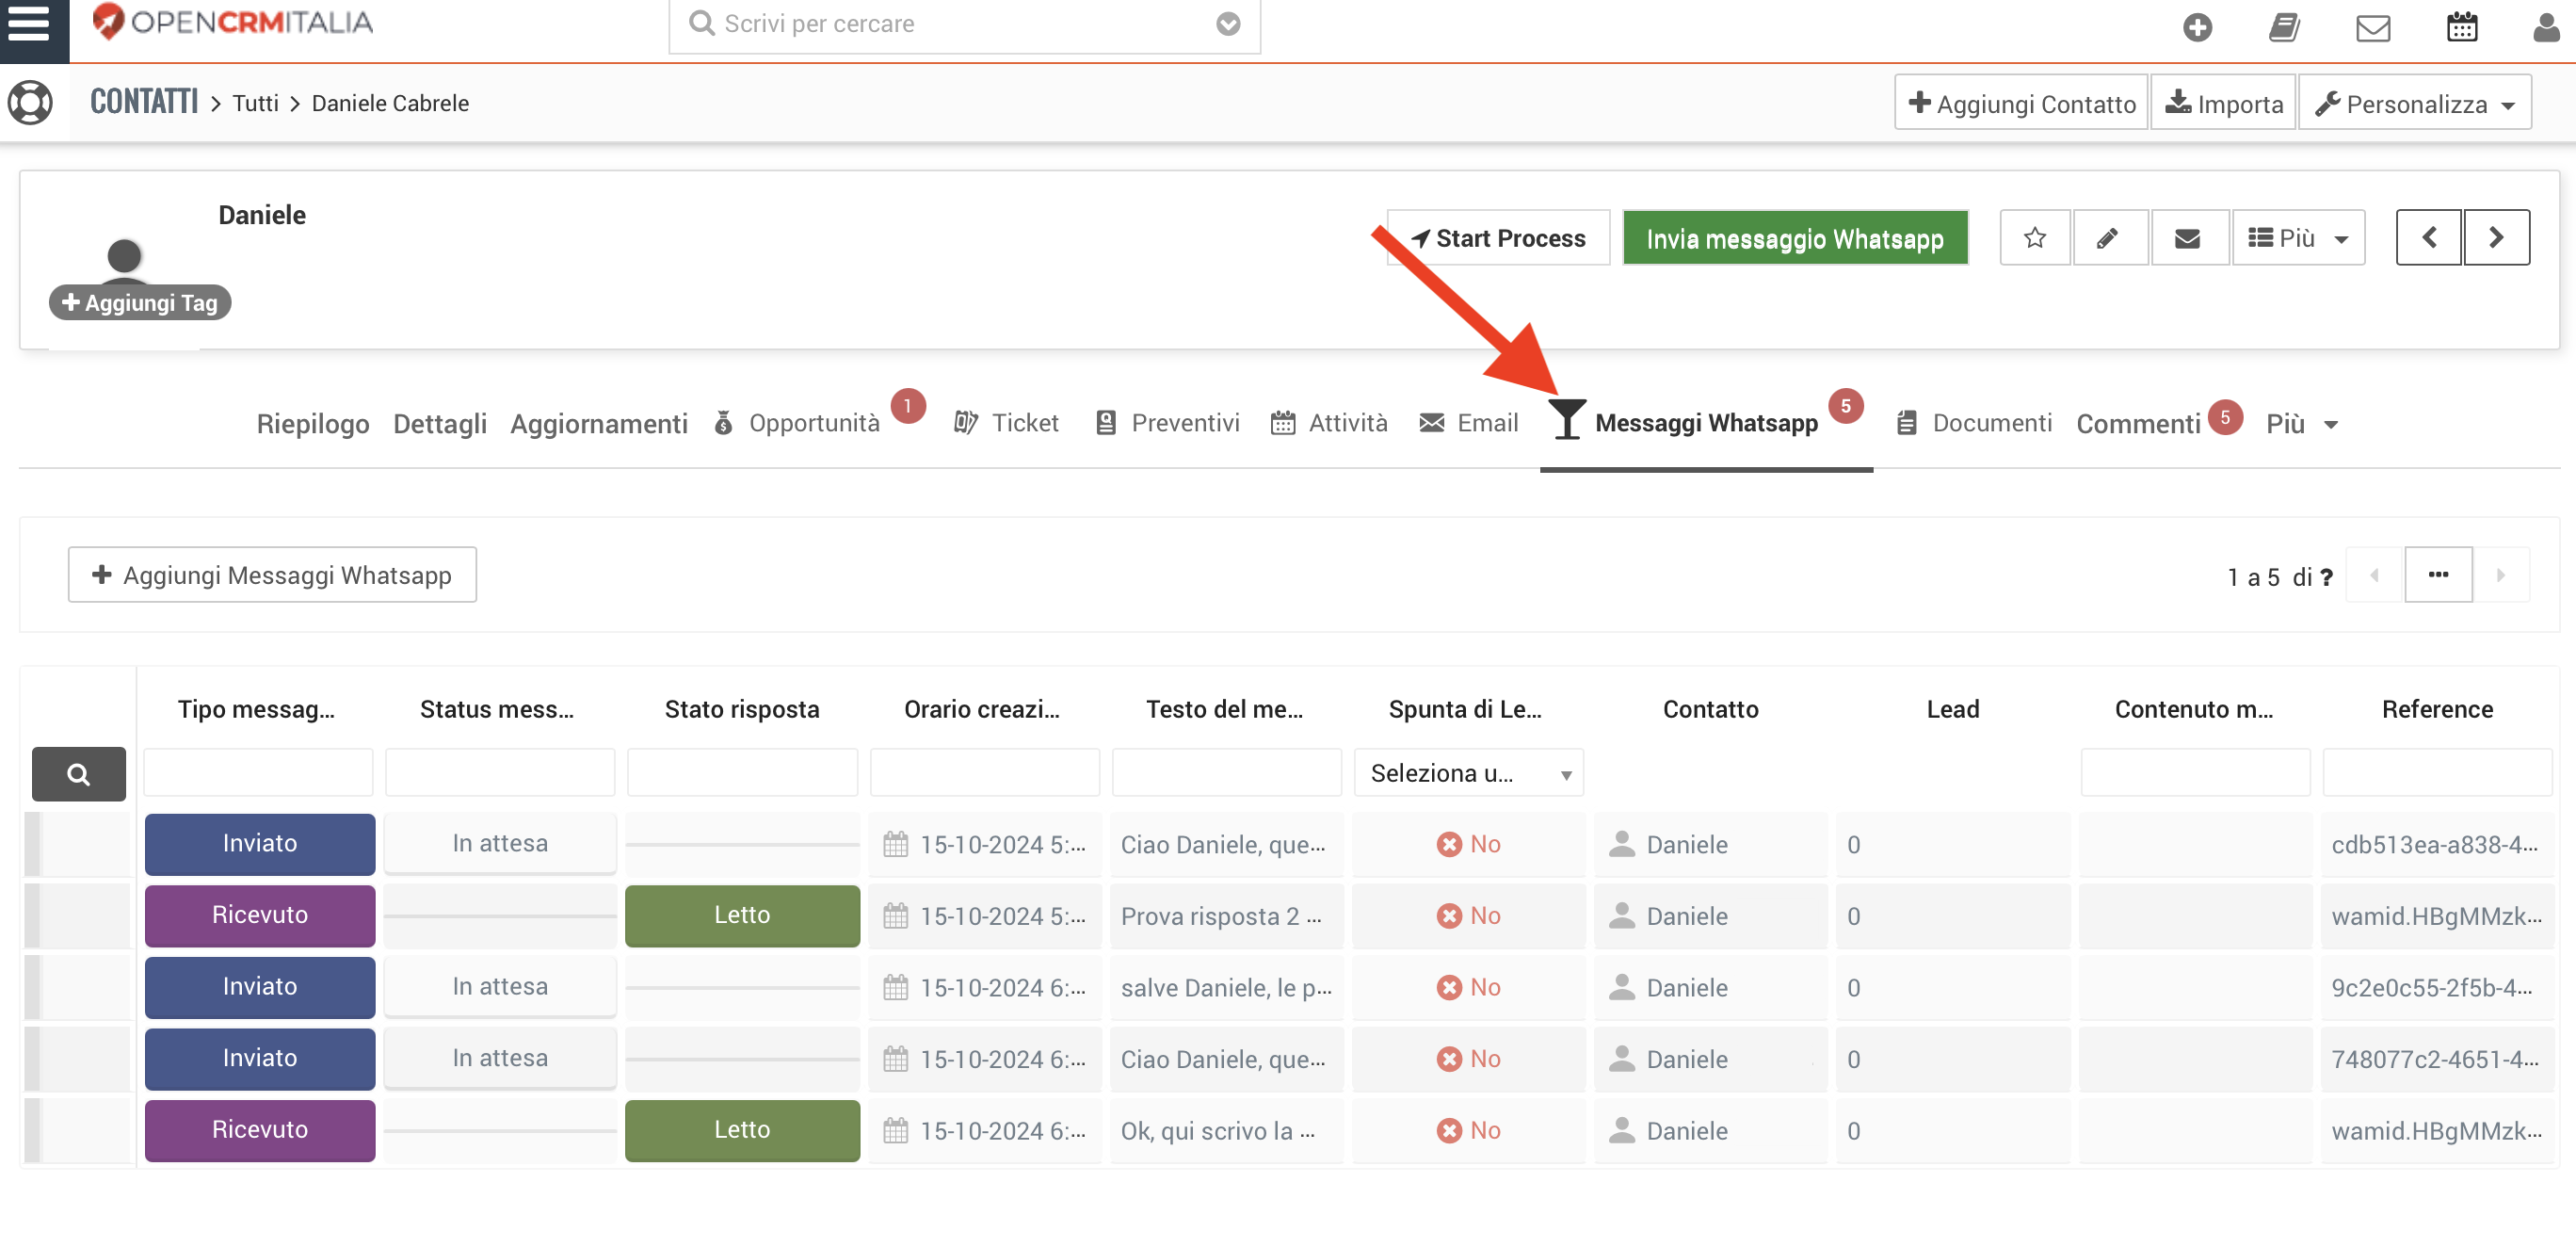
Task: Click the 'Ok, qui scrivo la' message text
Action: [x=1217, y=1131]
